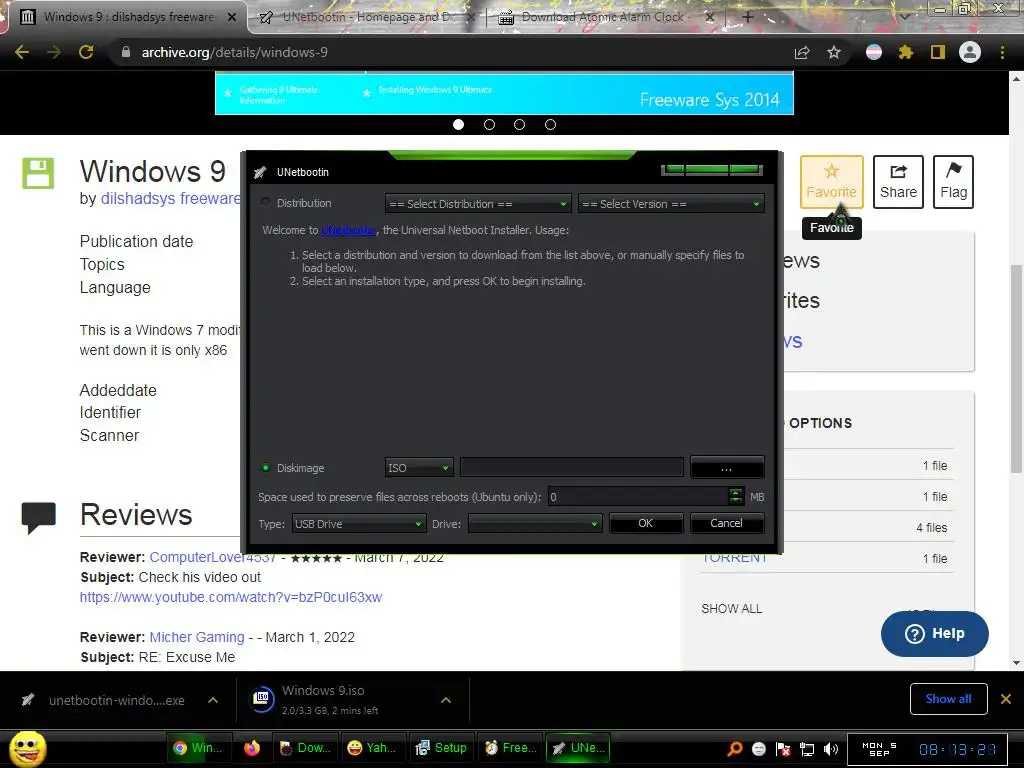
Task: Click the green floppy disk software icon
Action: click(38, 173)
